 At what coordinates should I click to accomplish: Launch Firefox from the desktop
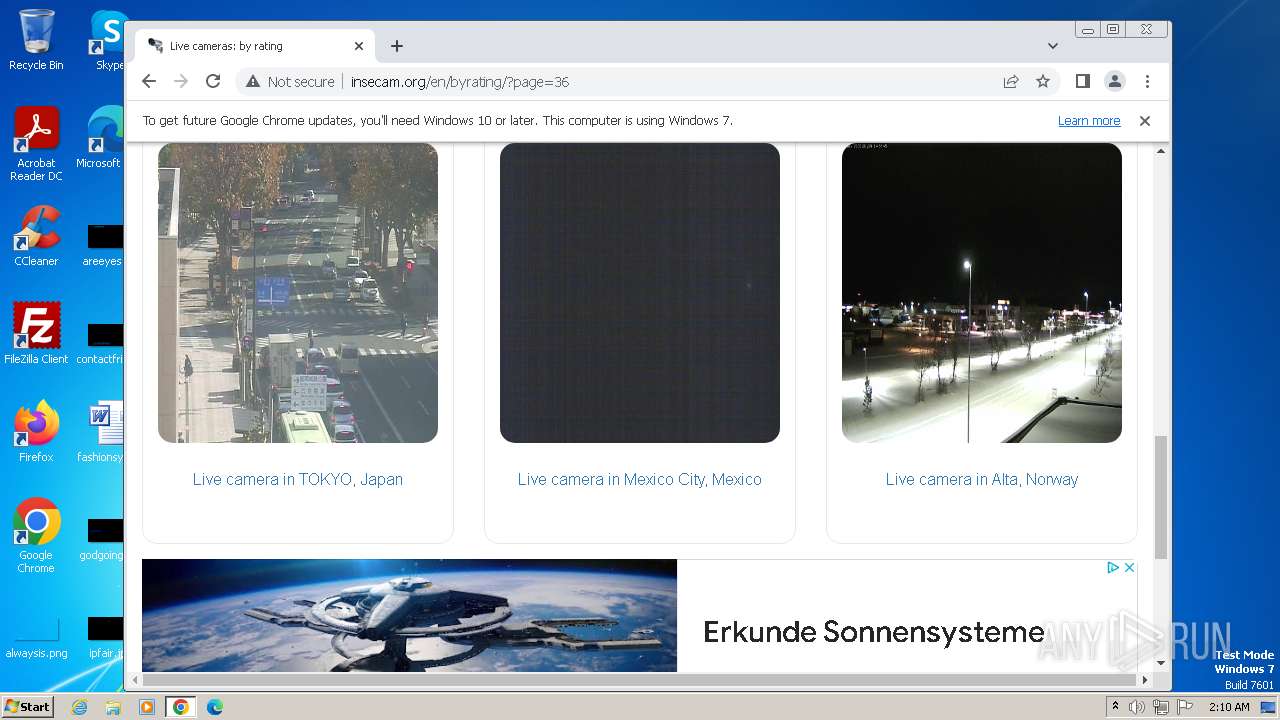click(x=36, y=432)
